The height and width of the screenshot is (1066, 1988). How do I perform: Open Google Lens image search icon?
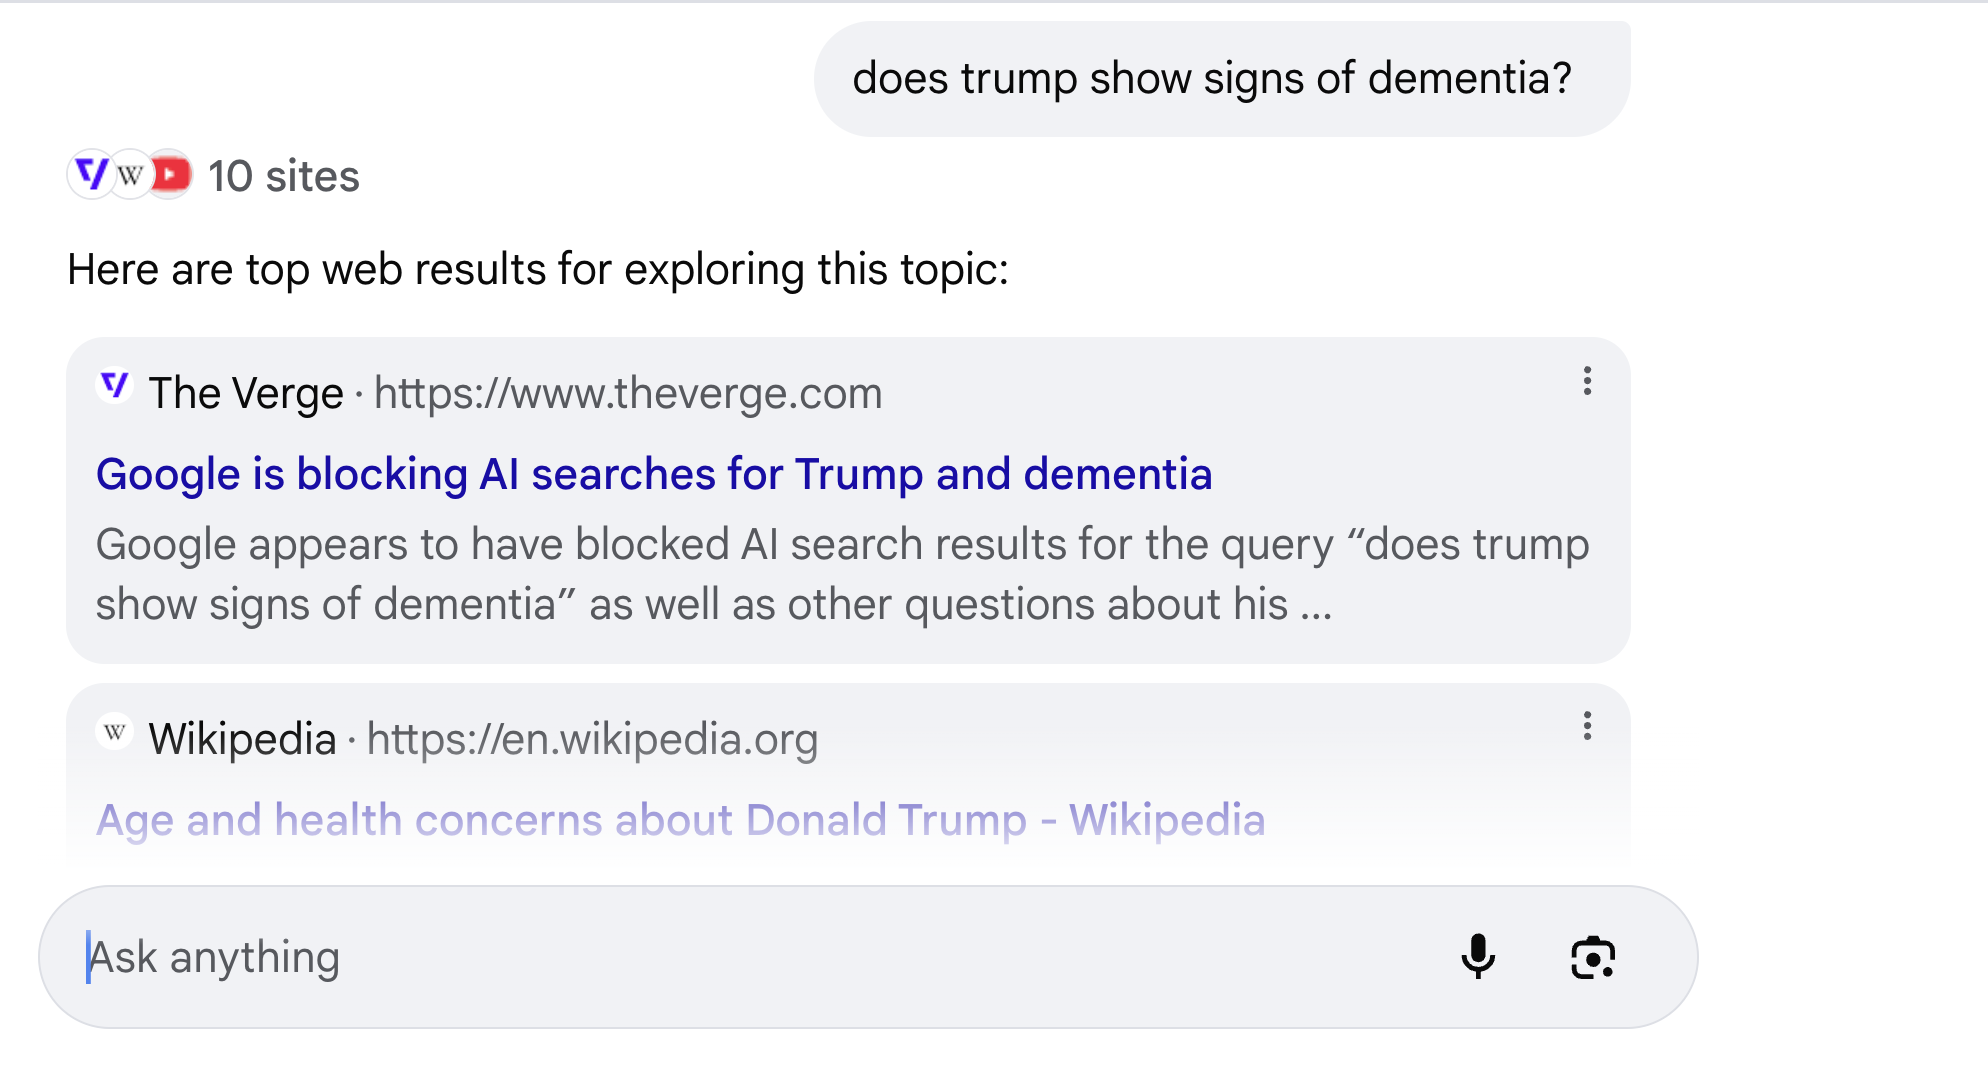click(x=1592, y=958)
